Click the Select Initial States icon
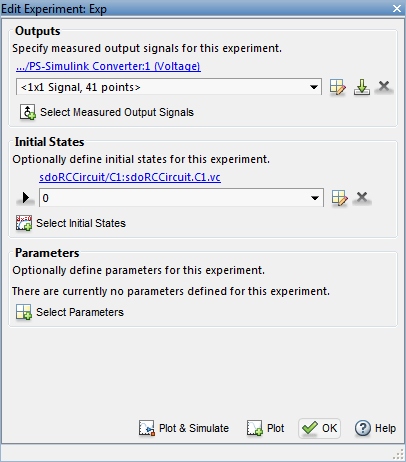 (x=24, y=223)
